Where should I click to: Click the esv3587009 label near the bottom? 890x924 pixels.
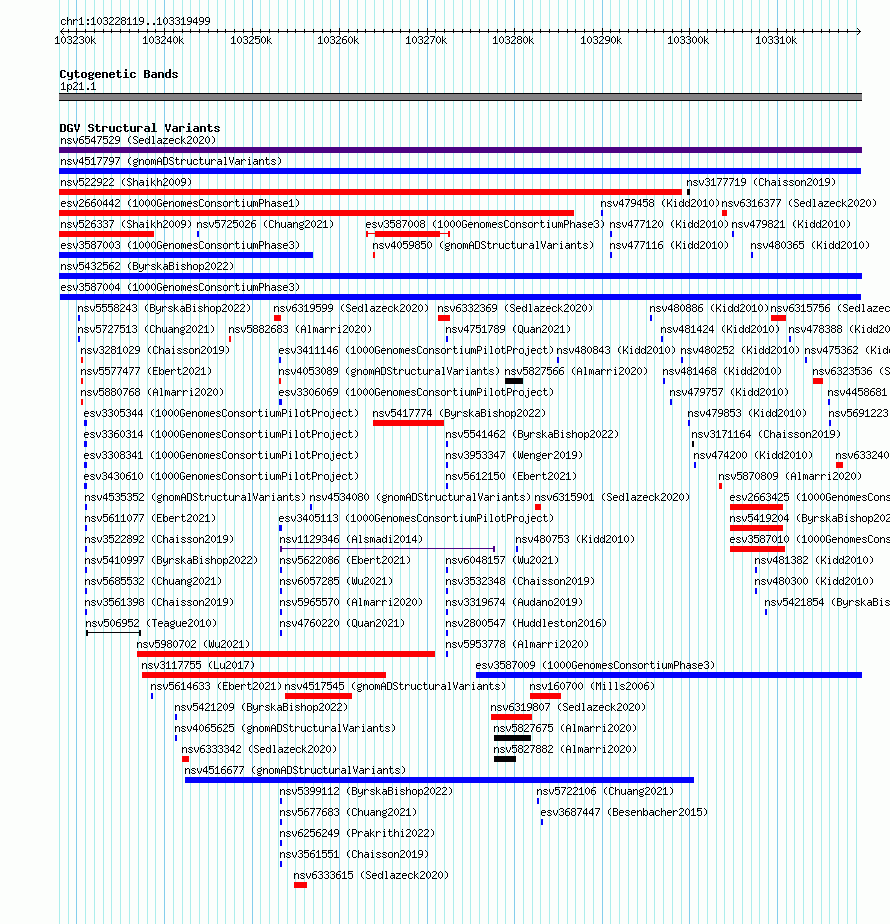click(x=595, y=665)
